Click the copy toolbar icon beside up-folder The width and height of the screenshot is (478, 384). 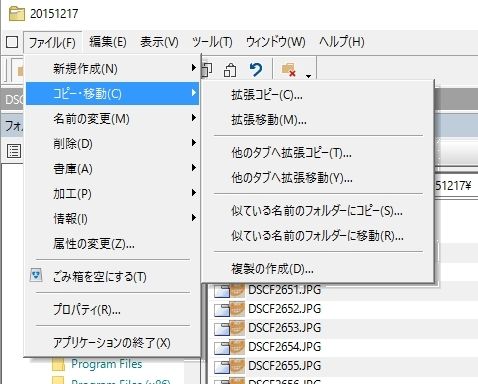click(x=207, y=69)
